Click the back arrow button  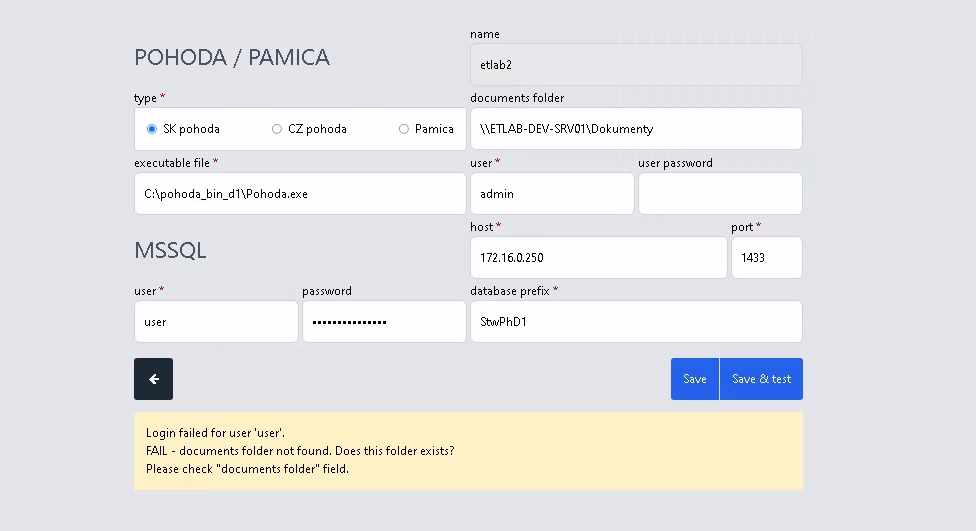(153, 378)
